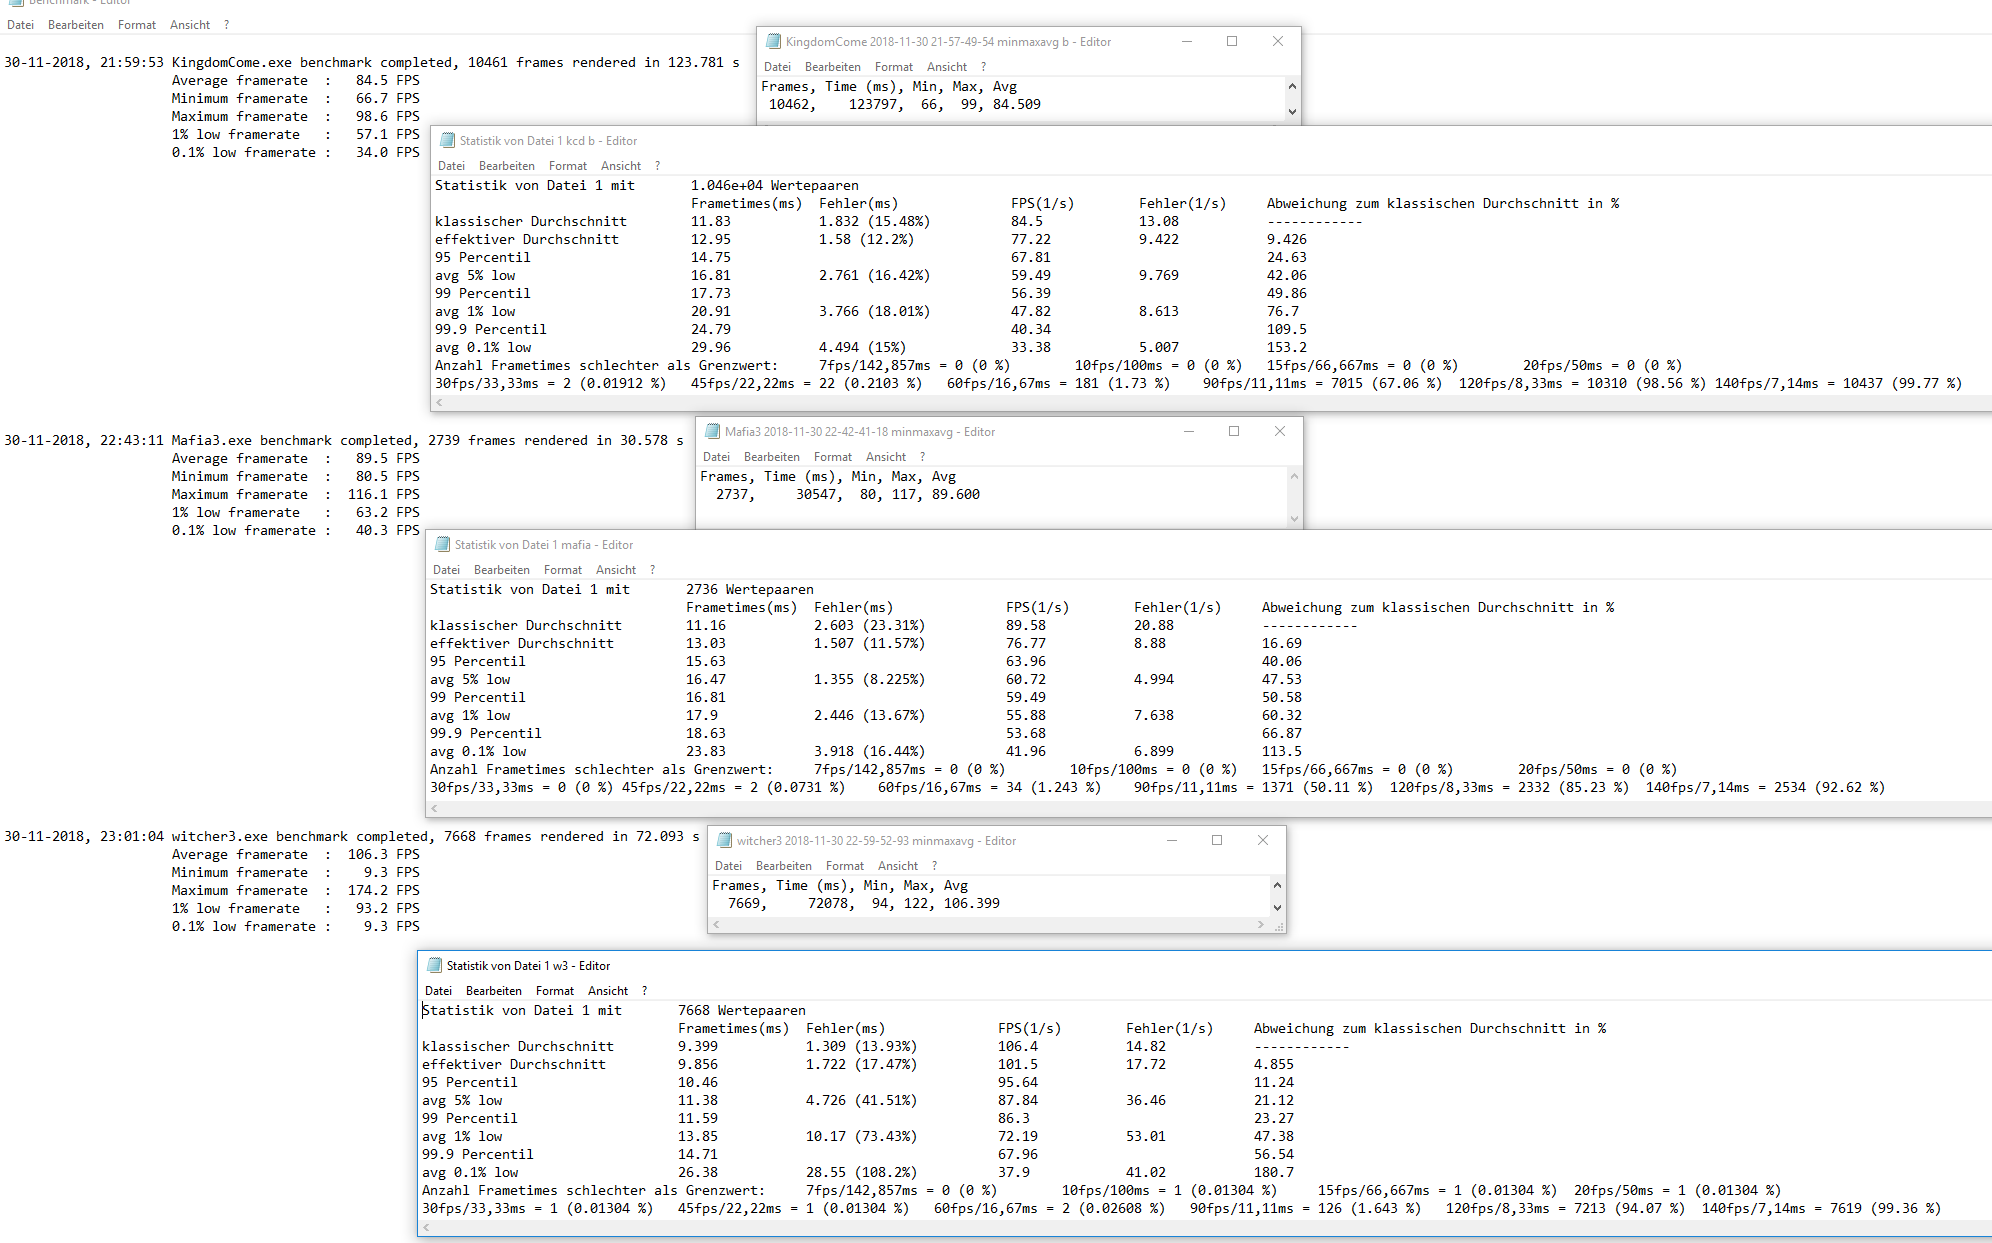Open the Ansicht menu of the top-left benchmark editor

189,25
